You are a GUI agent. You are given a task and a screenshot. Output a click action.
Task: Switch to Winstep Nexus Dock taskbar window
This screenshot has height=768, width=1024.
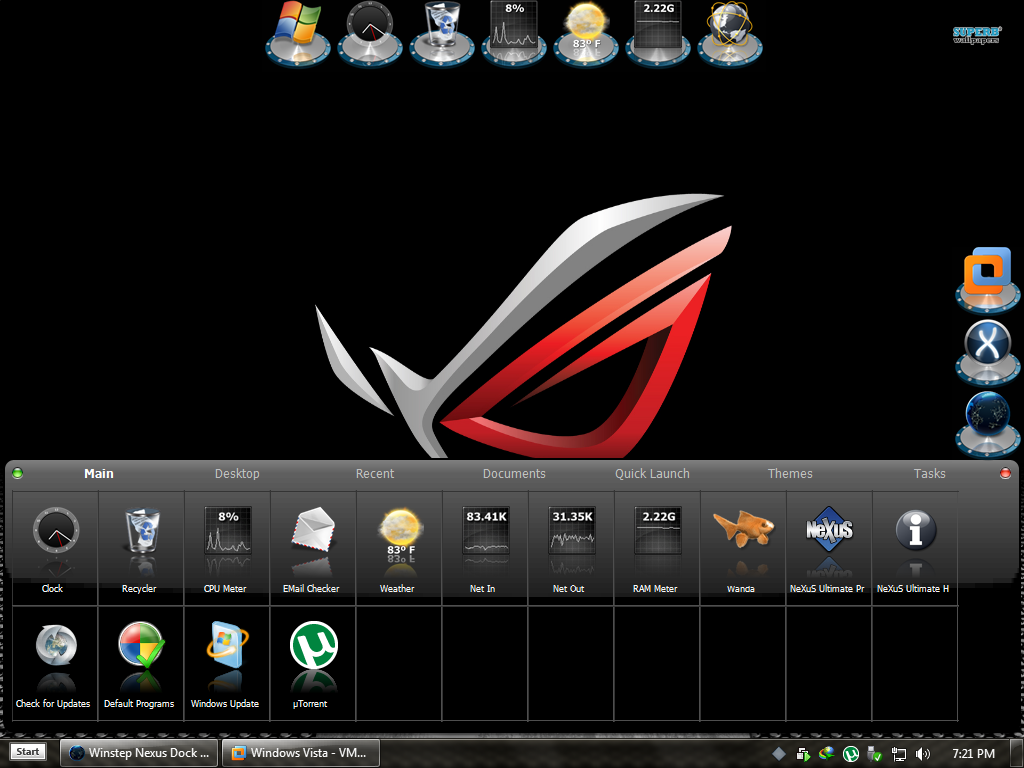tap(139, 753)
